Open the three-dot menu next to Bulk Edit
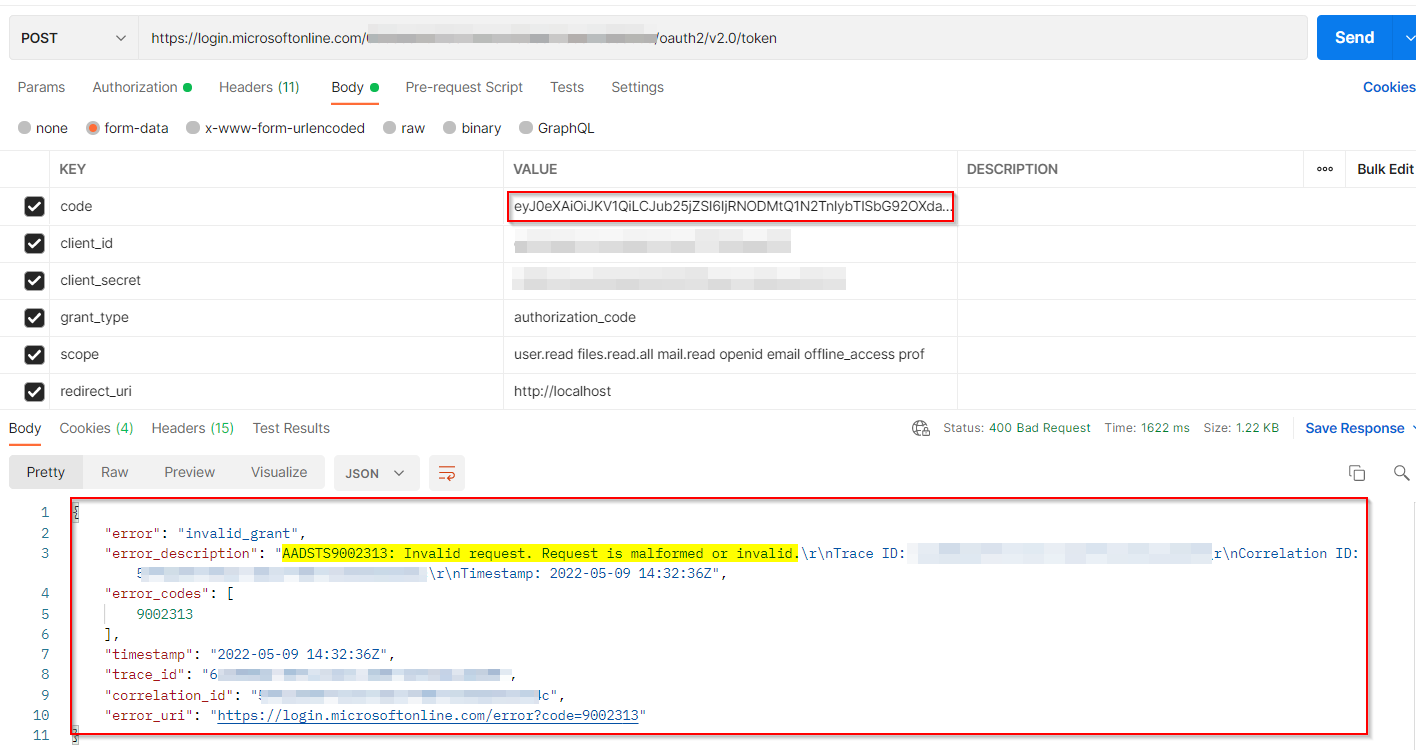The height and width of the screenshot is (750, 1416). click(x=1324, y=168)
